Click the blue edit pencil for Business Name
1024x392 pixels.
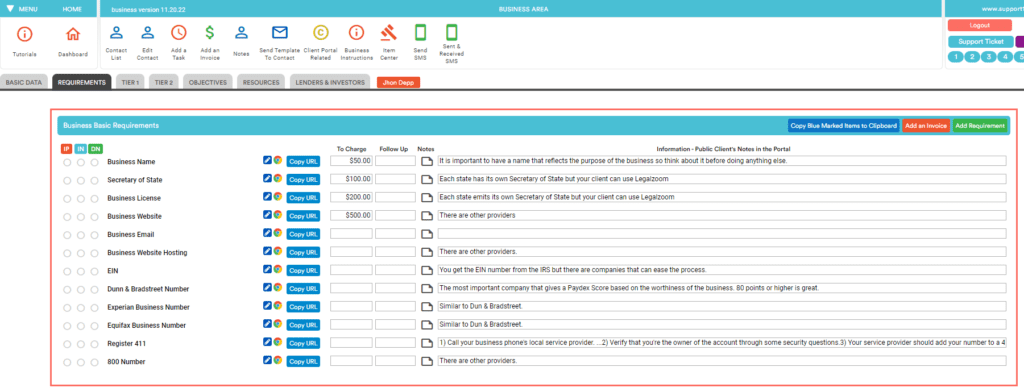[267, 160]
